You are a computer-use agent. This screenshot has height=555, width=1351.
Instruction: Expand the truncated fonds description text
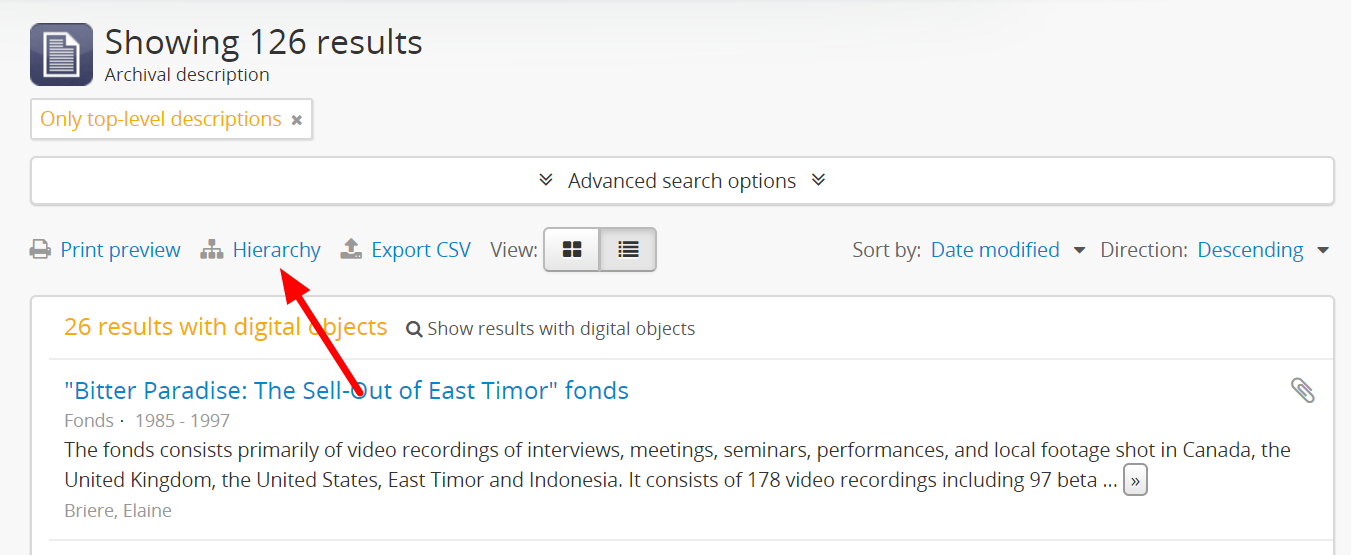1134,481
